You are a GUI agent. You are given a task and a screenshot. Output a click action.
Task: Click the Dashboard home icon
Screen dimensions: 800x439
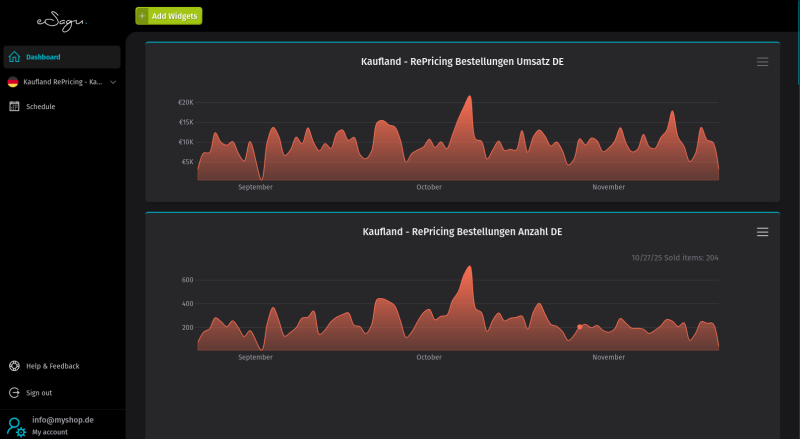pyautogui.click(x=14, y=57)
